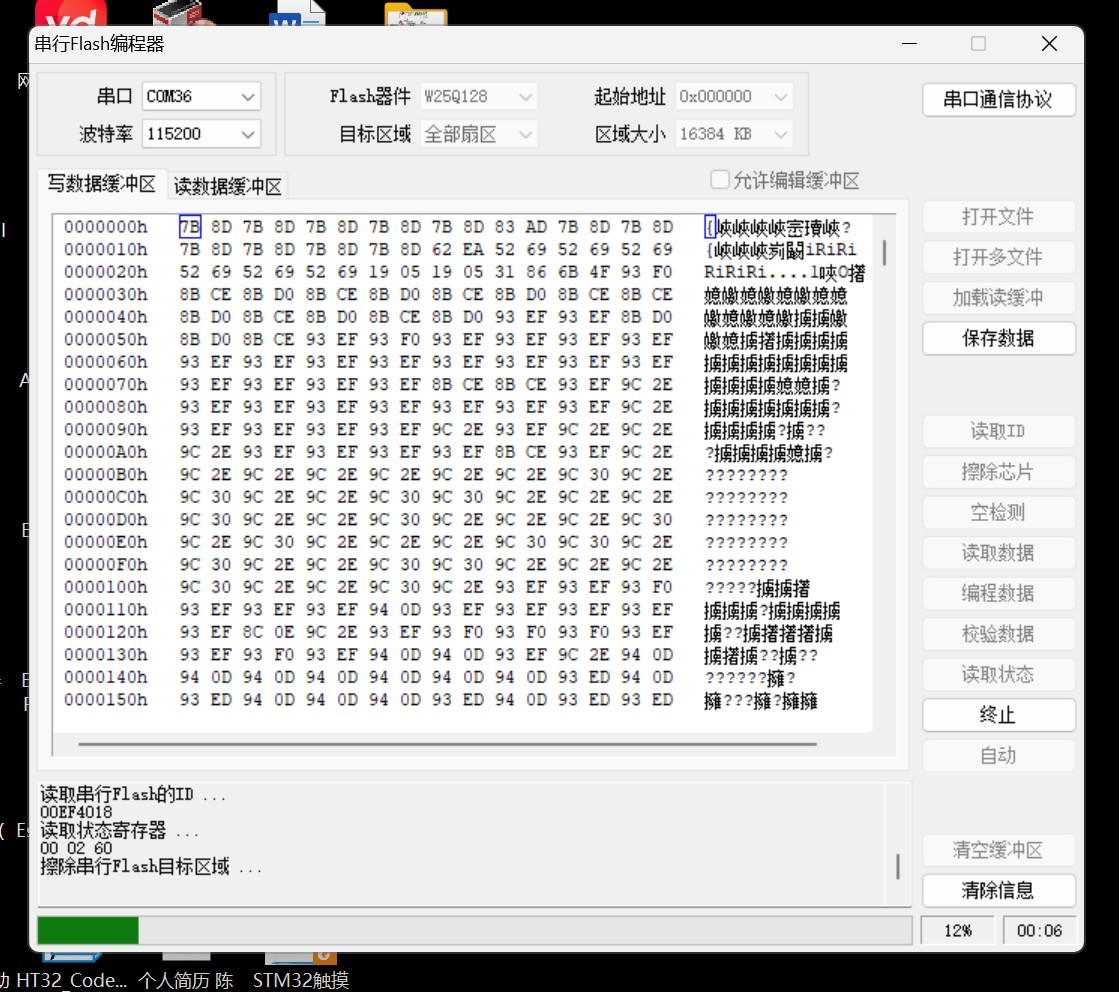Expand the Flash器件 W25Q128 combo box
The image size is (1119, 992).
(x=478, y=96)
